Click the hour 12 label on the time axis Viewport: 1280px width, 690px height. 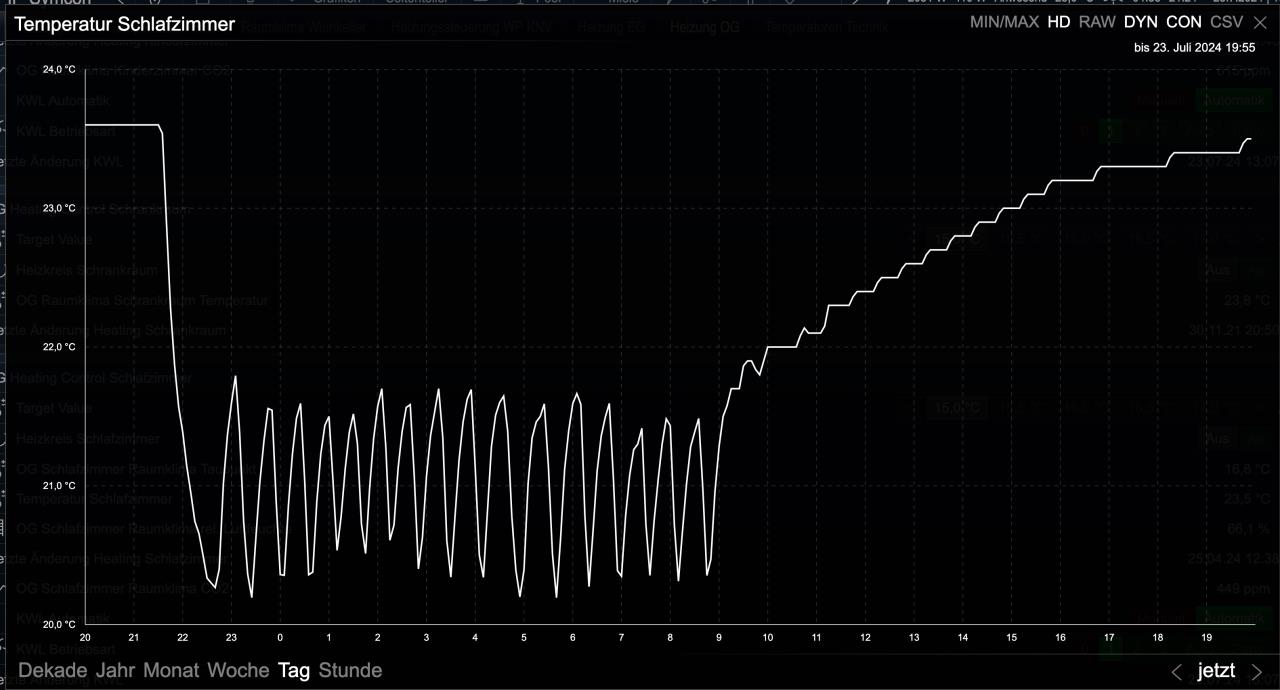click(x=865, y=637)
